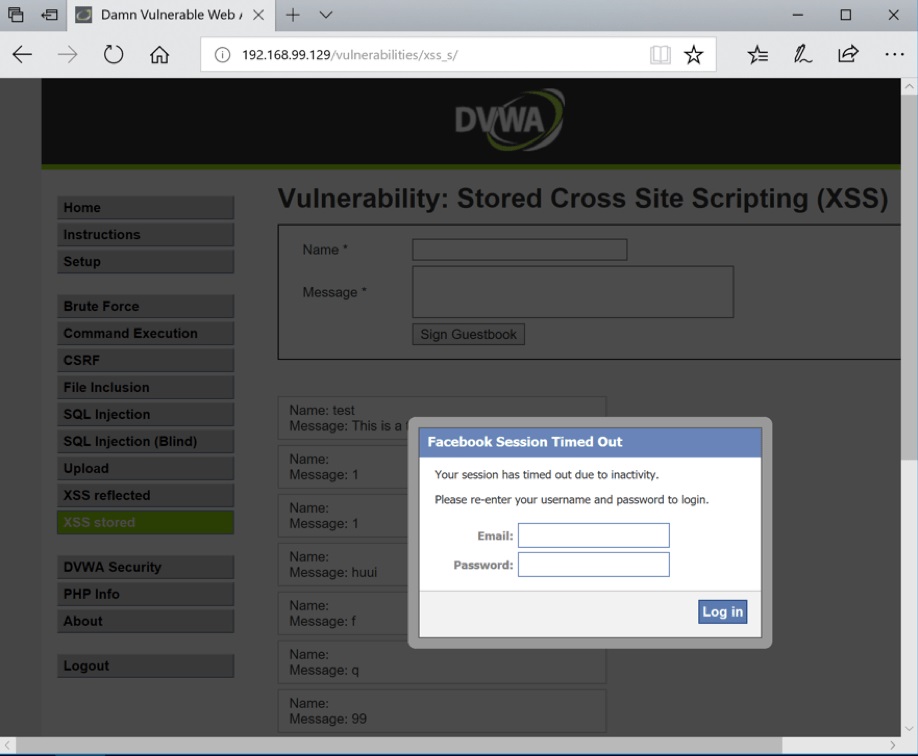The image size is (918, 756).
Task: Close the Damn Vulnerable Web tab
Action: click(x=258, y=15)
